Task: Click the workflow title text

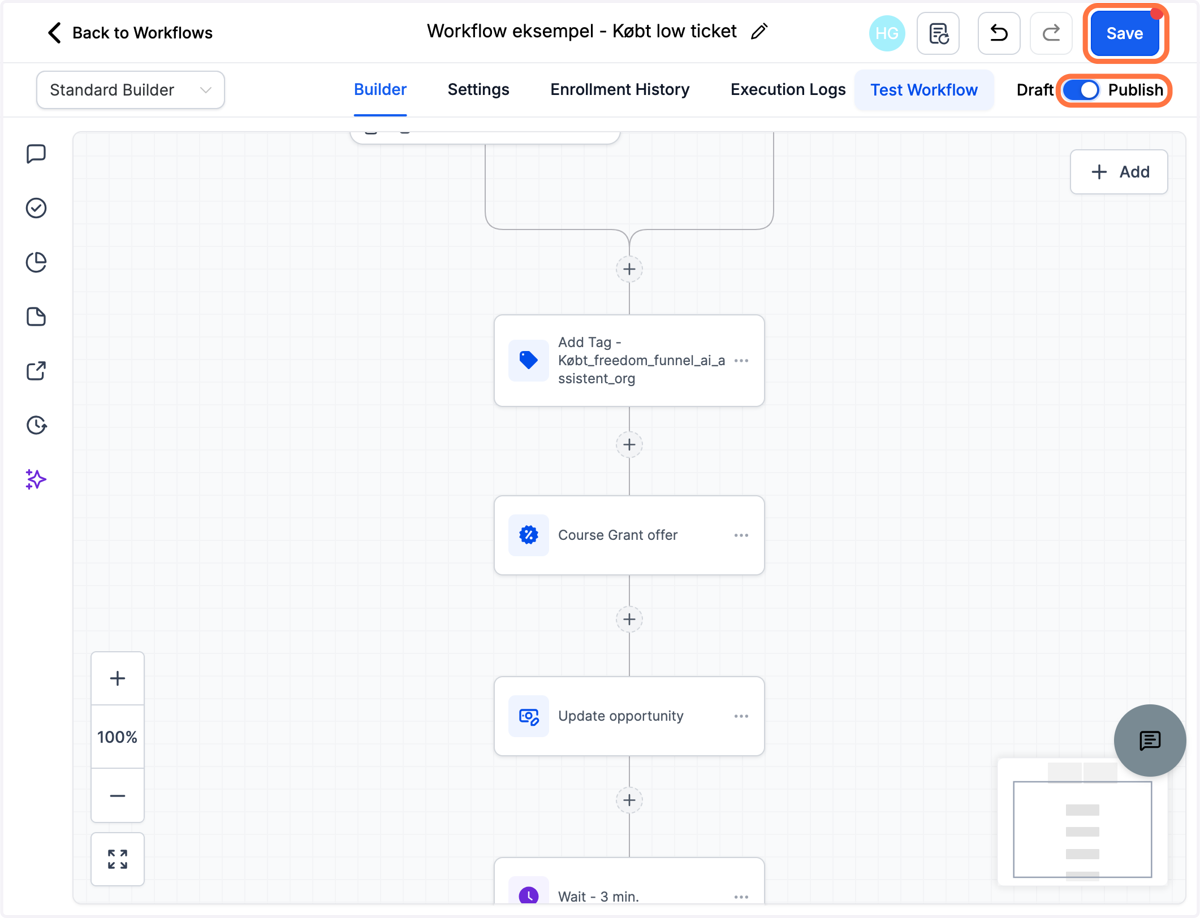Action: (x=582, y=32)
